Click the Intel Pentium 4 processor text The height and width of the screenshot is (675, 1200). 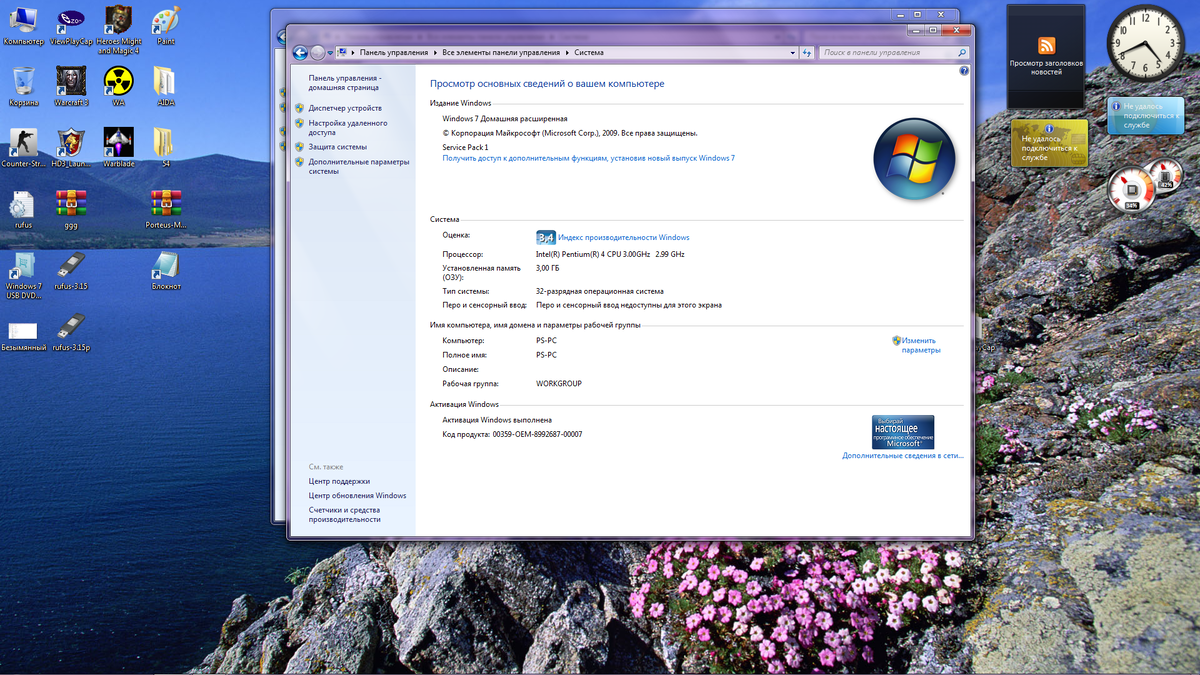[x=610, y=254]
